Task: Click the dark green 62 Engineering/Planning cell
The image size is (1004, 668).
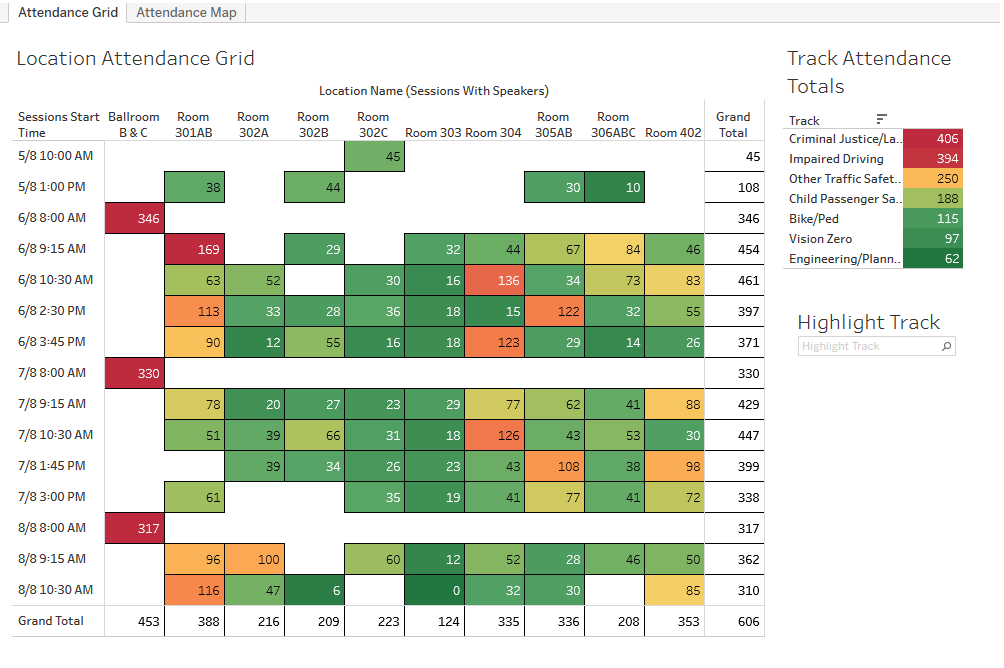Action: tap(933, 259)
